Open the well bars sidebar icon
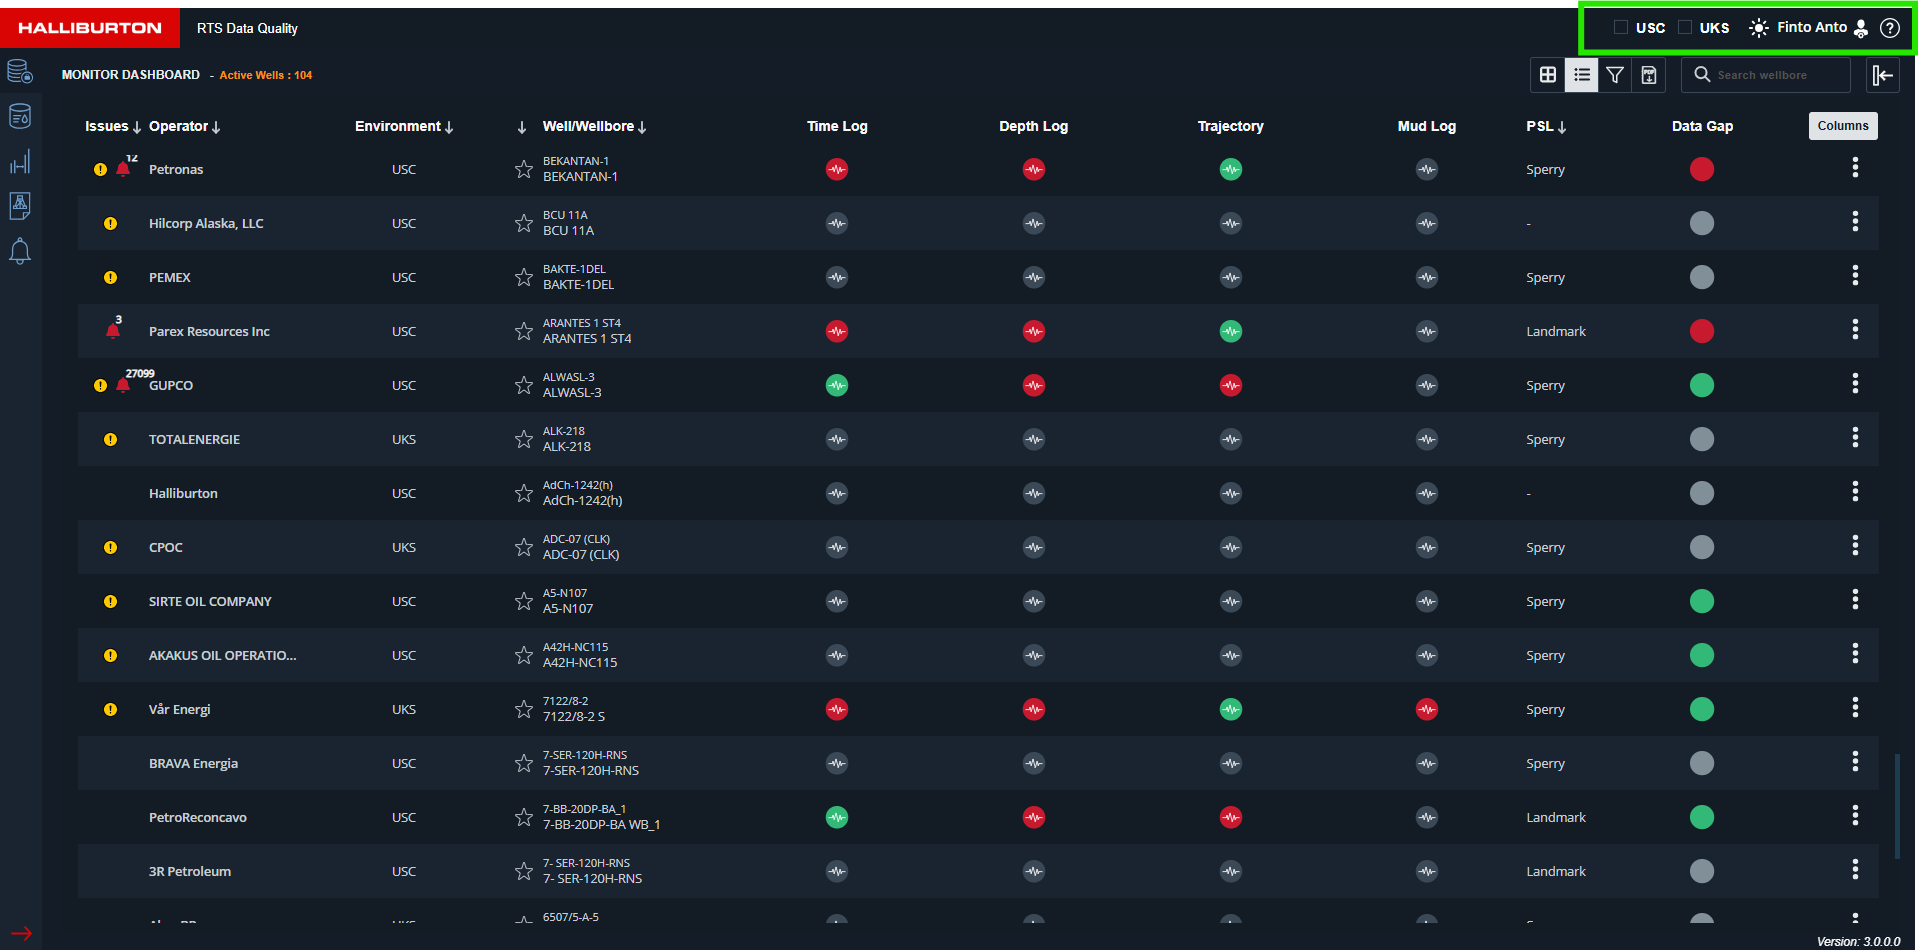This screenshot has height=950, width=1918. pyautogui.click(x=20, y=161)
